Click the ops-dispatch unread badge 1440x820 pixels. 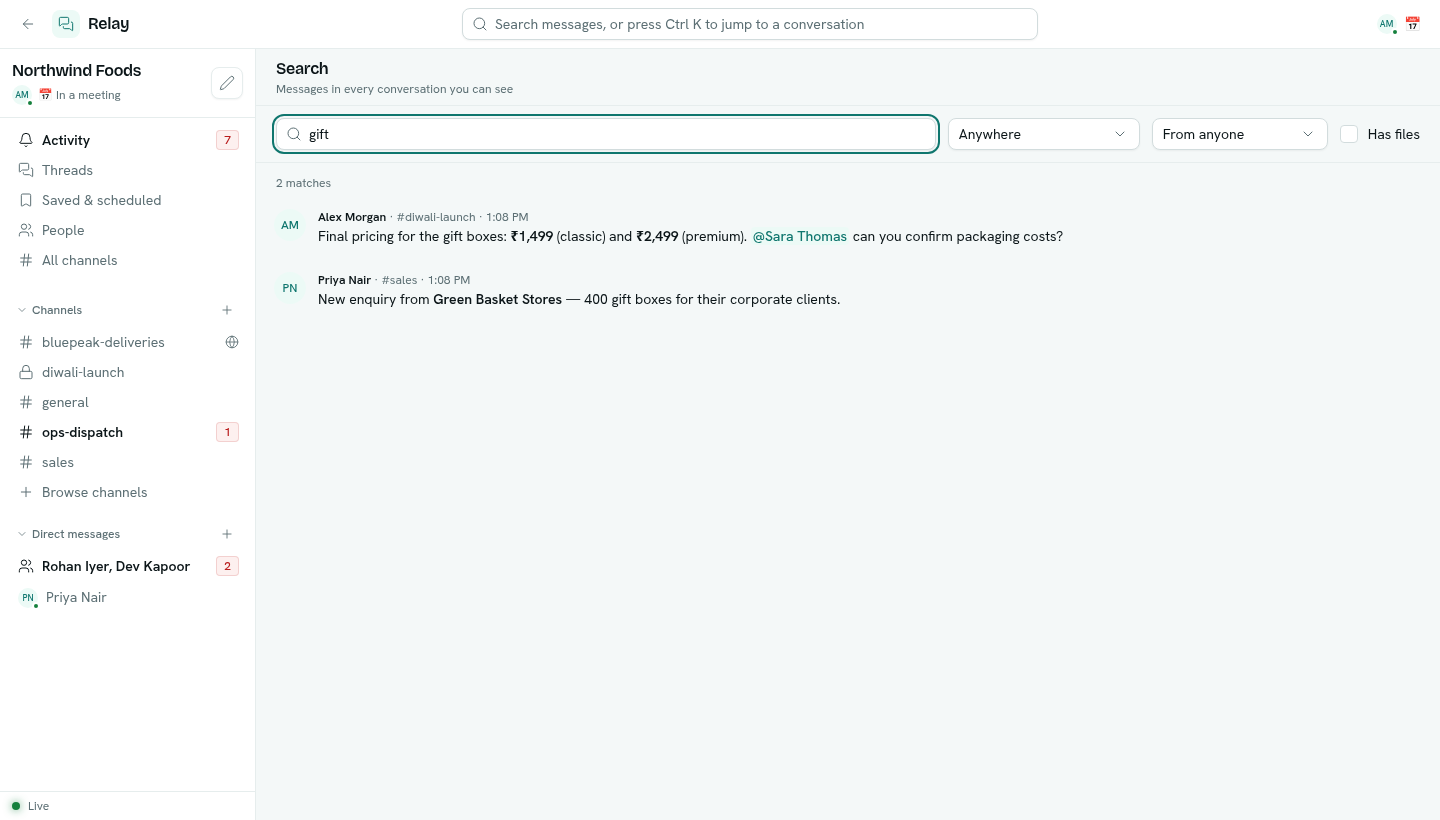[227, 432]
